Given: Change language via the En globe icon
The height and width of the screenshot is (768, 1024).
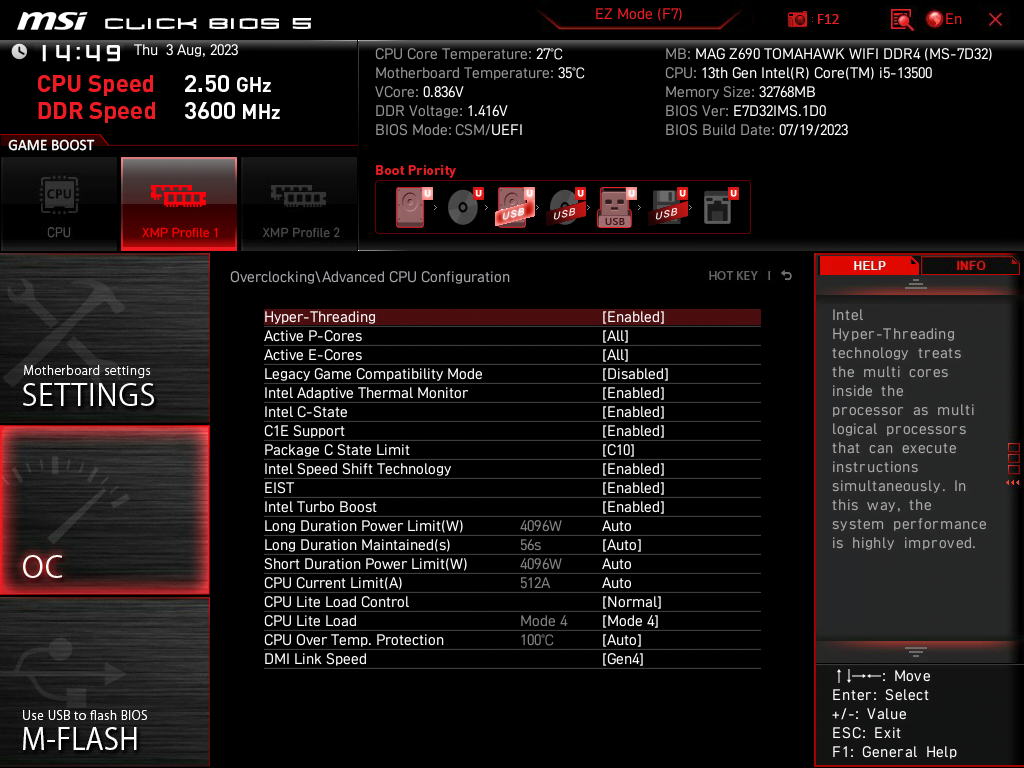Looking at the screenshot, I should tap(944, 20).
